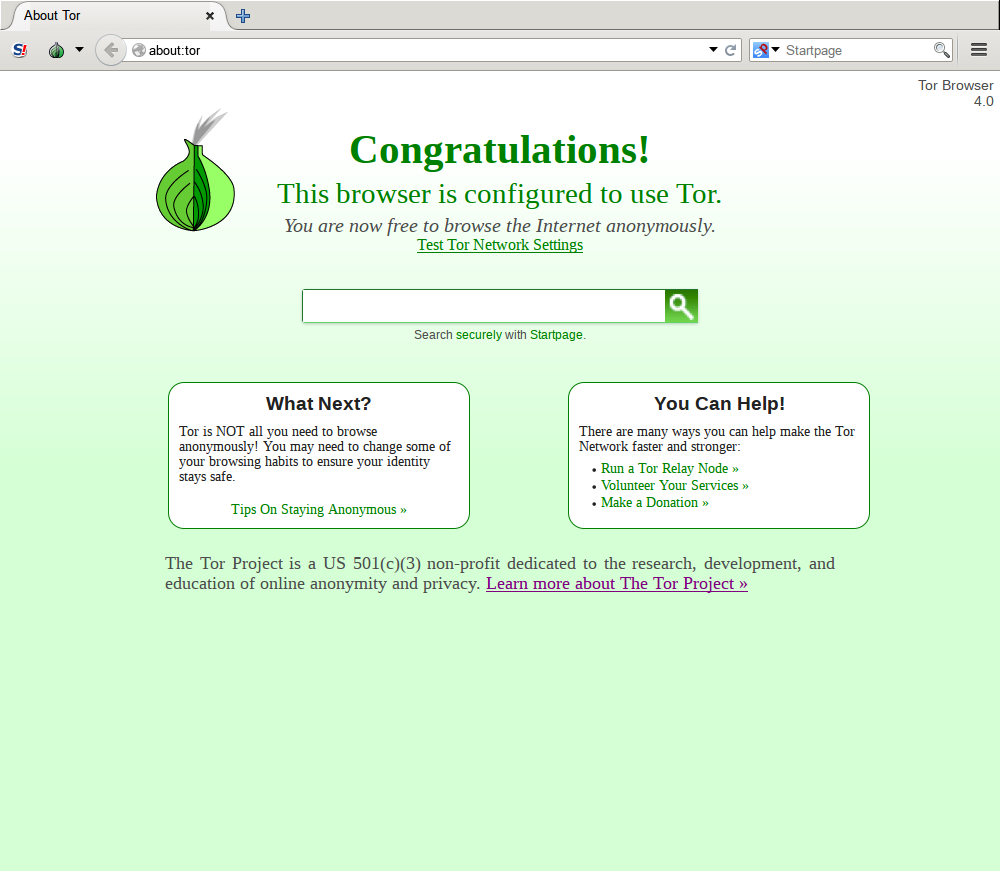Image resolution: width=1000 pixels, height=871 pixels.
Task: Open Learn more about The Tor Project
Action: click(x=617, y=583)
